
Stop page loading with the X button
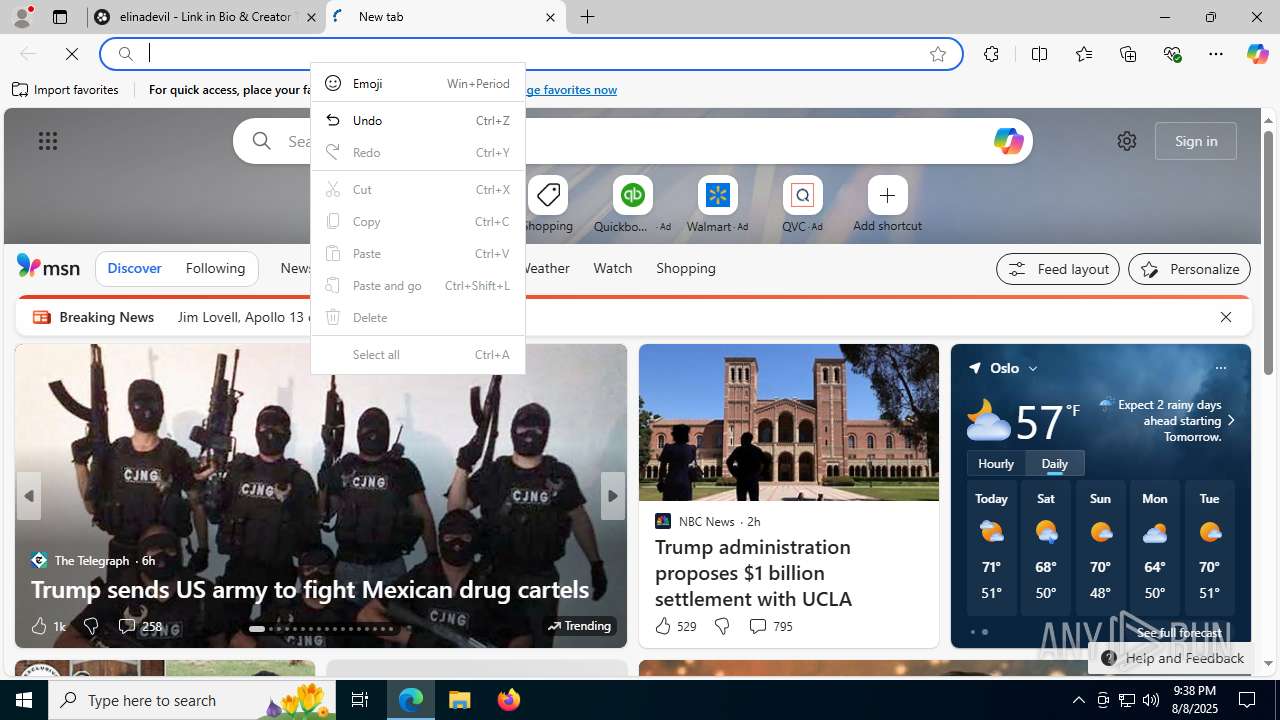point(72,54)
